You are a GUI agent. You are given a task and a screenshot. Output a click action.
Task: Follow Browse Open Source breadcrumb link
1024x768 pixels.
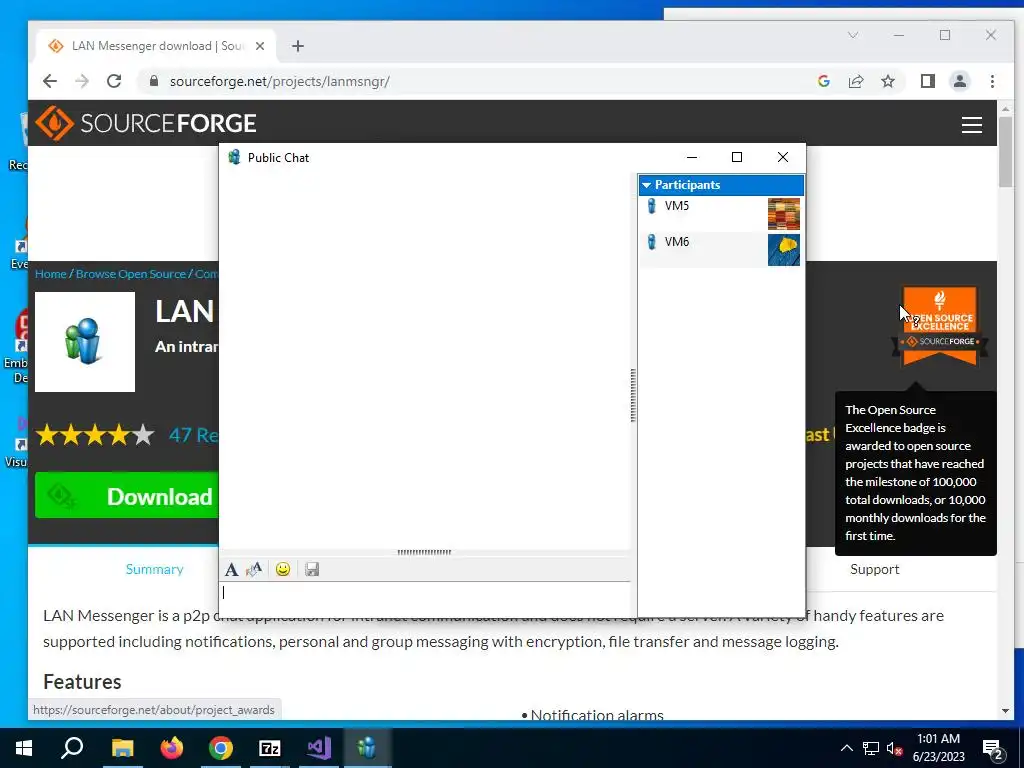click(131, 274)
